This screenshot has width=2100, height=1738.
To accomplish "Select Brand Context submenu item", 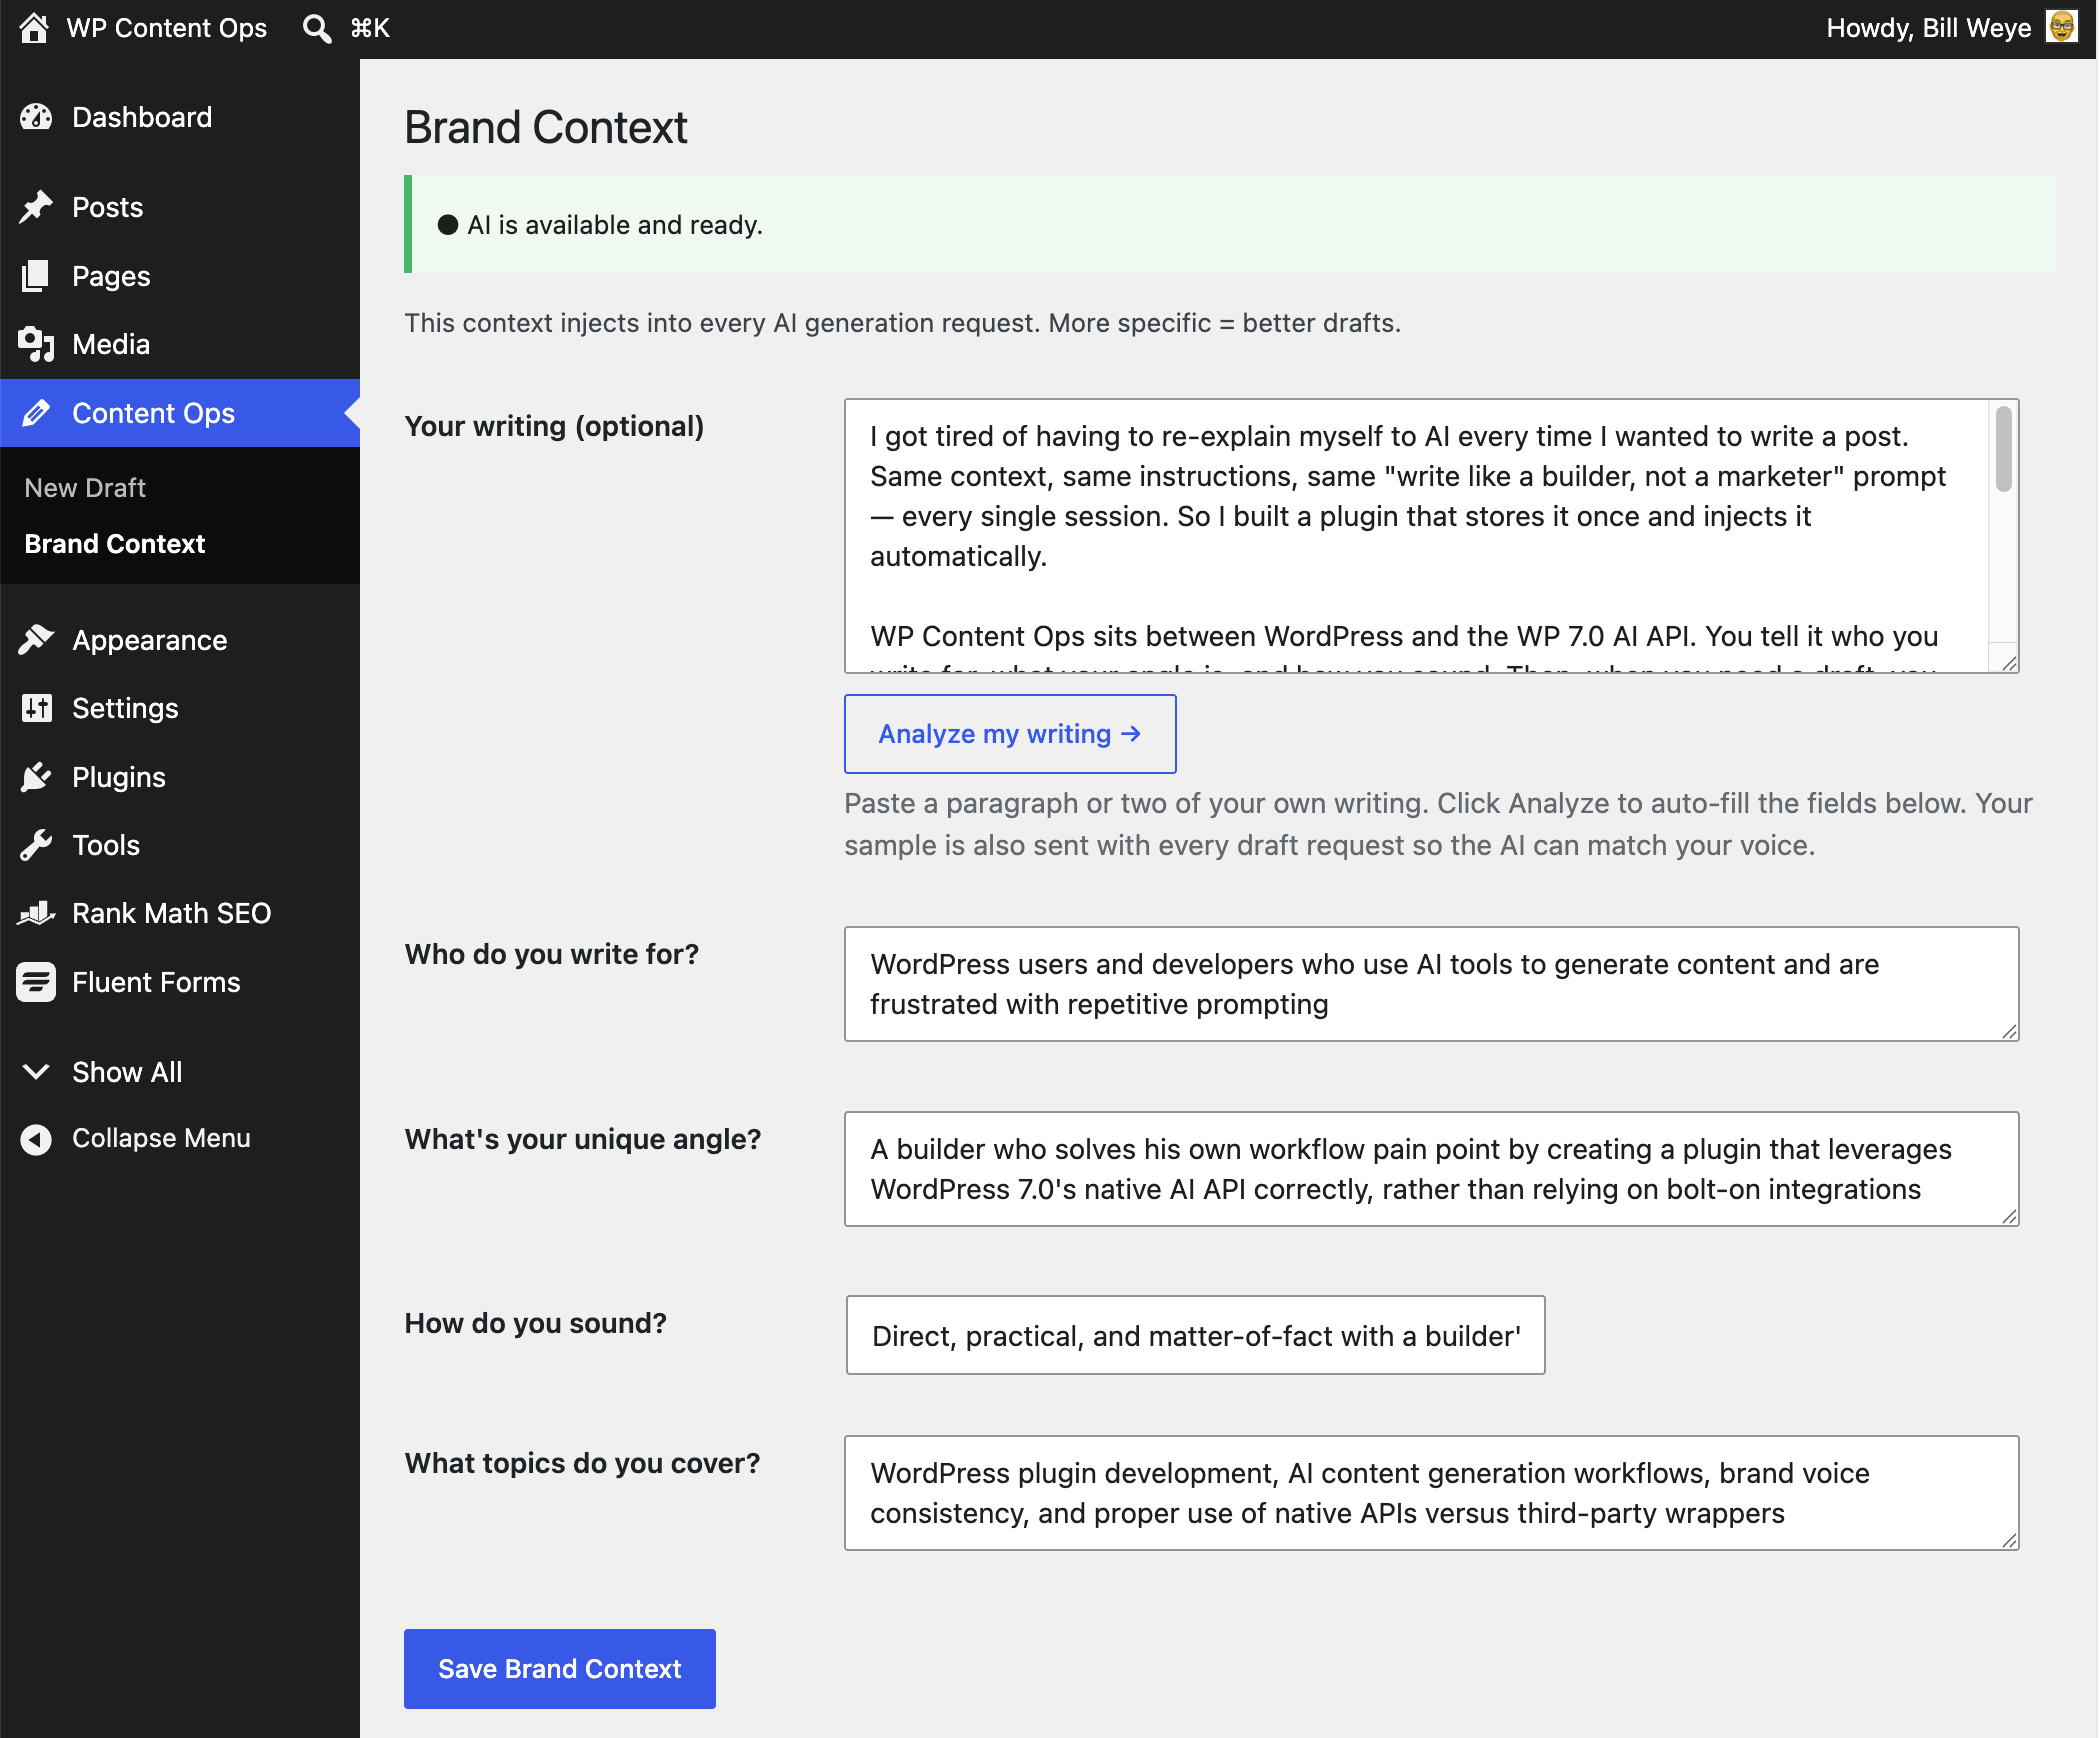I will [114, 544].
